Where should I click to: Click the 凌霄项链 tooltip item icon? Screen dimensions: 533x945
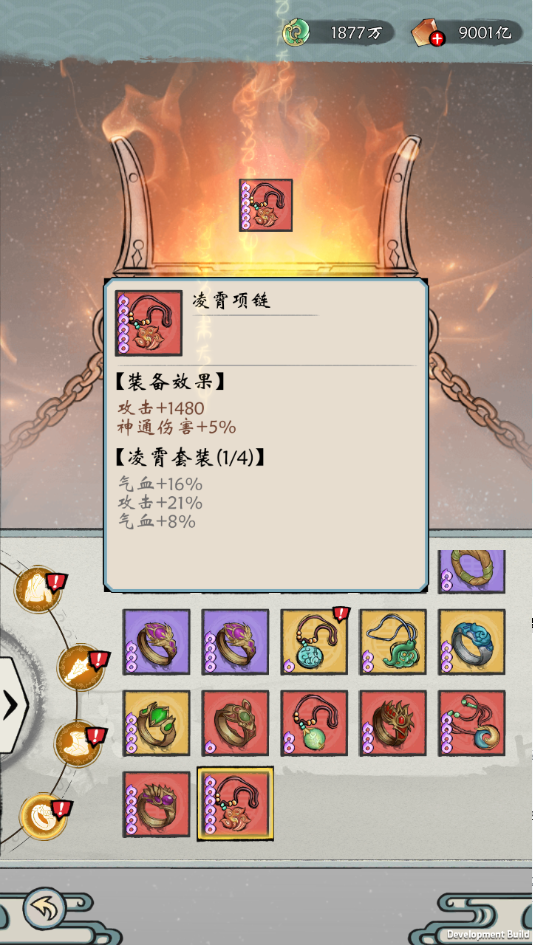click(x=148, y=323)
